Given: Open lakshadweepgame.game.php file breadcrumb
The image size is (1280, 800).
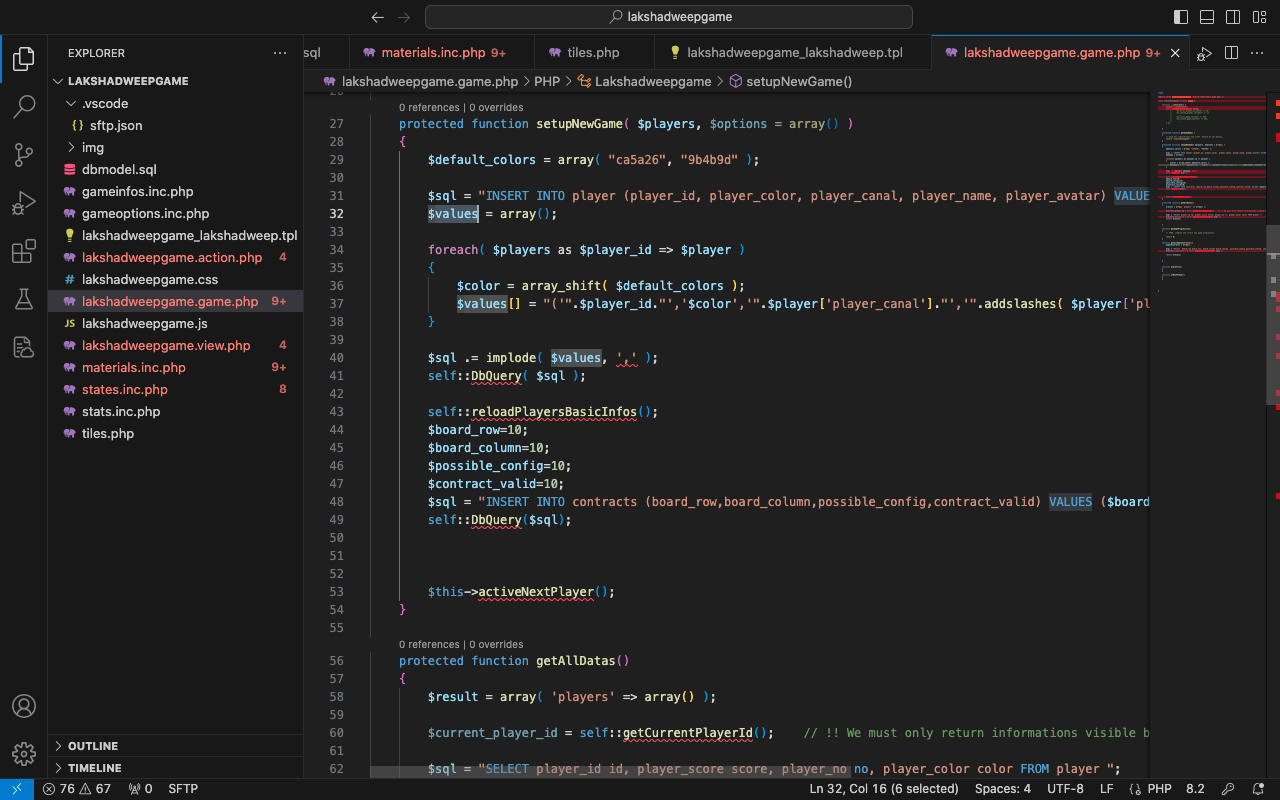Looking at the screenshot, I should click(420, 81).
